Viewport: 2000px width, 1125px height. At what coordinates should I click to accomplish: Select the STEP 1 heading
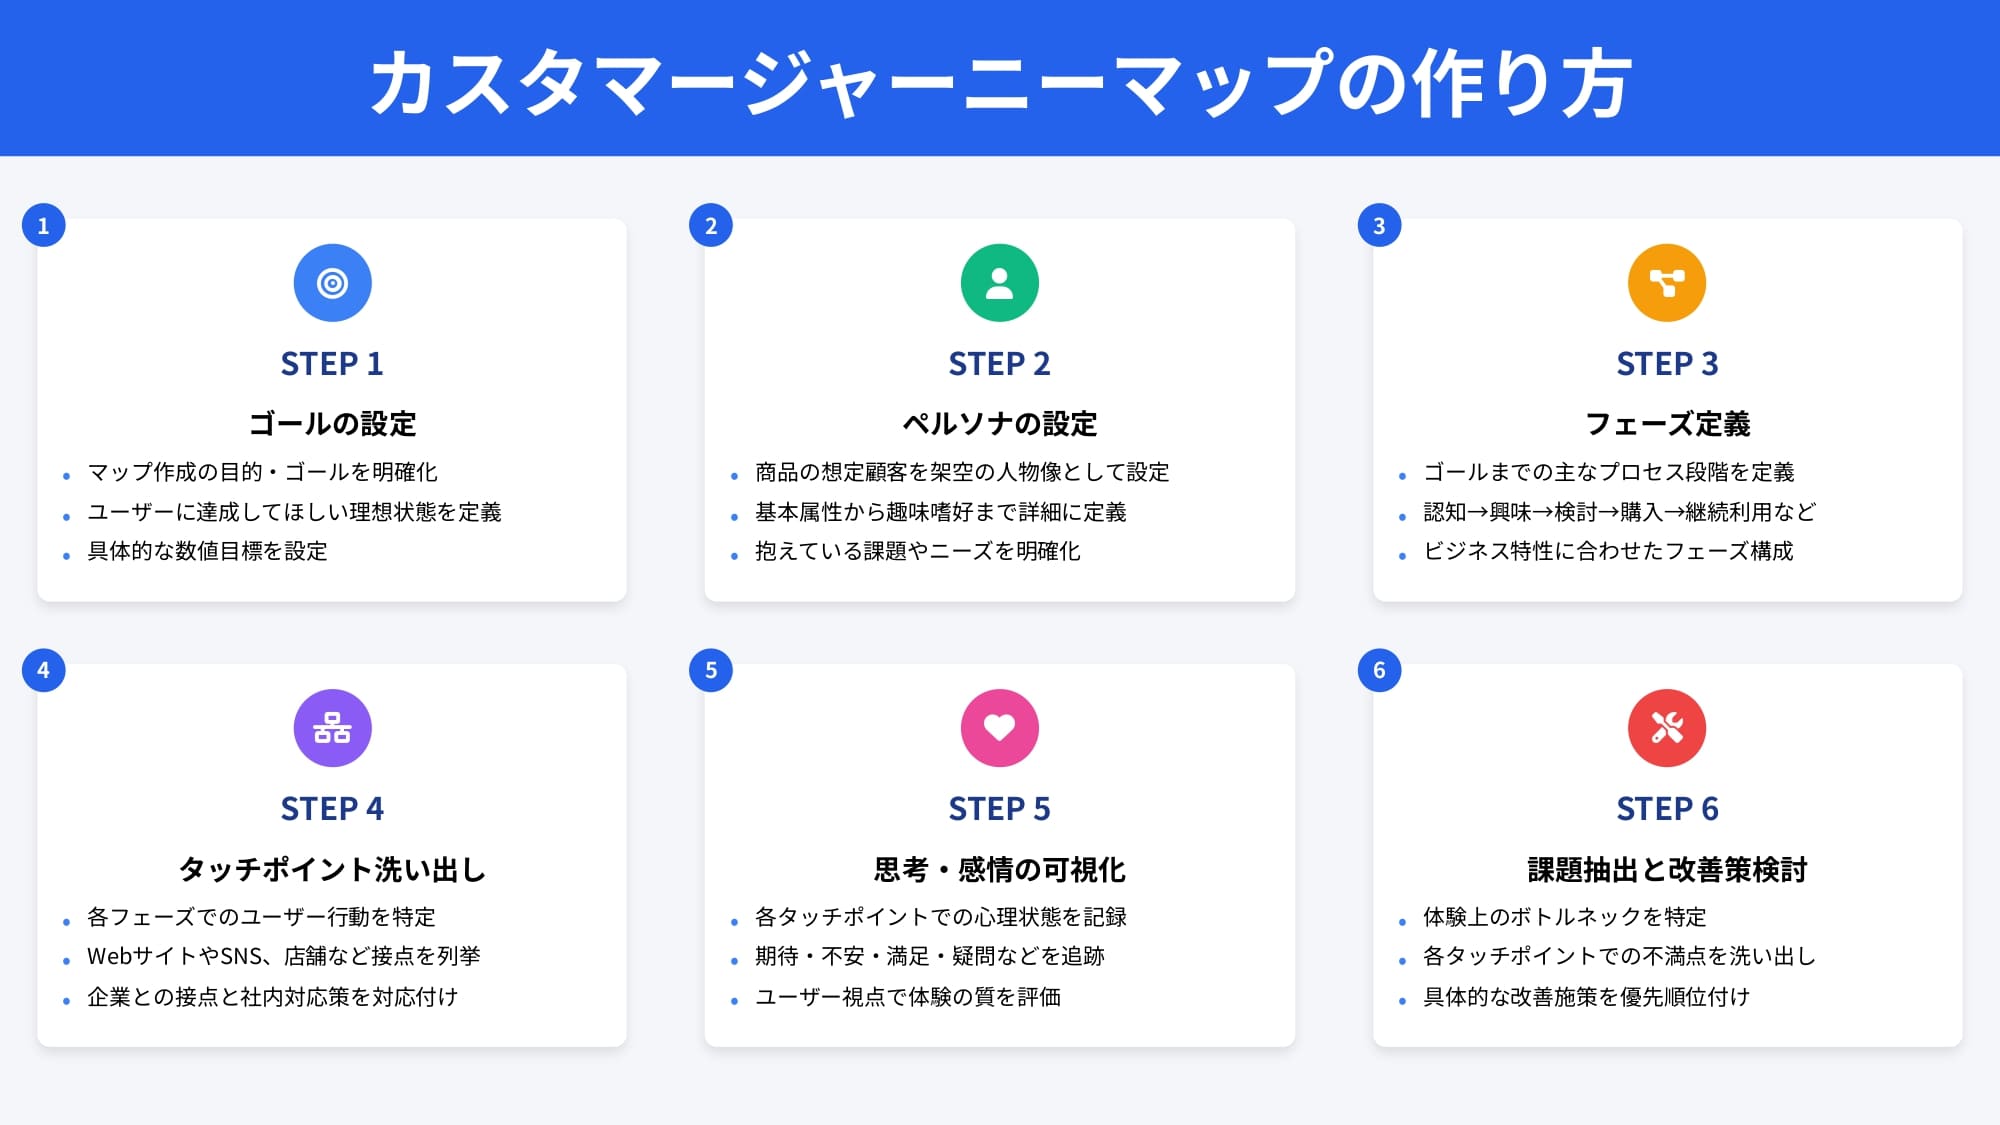point(332,364)
